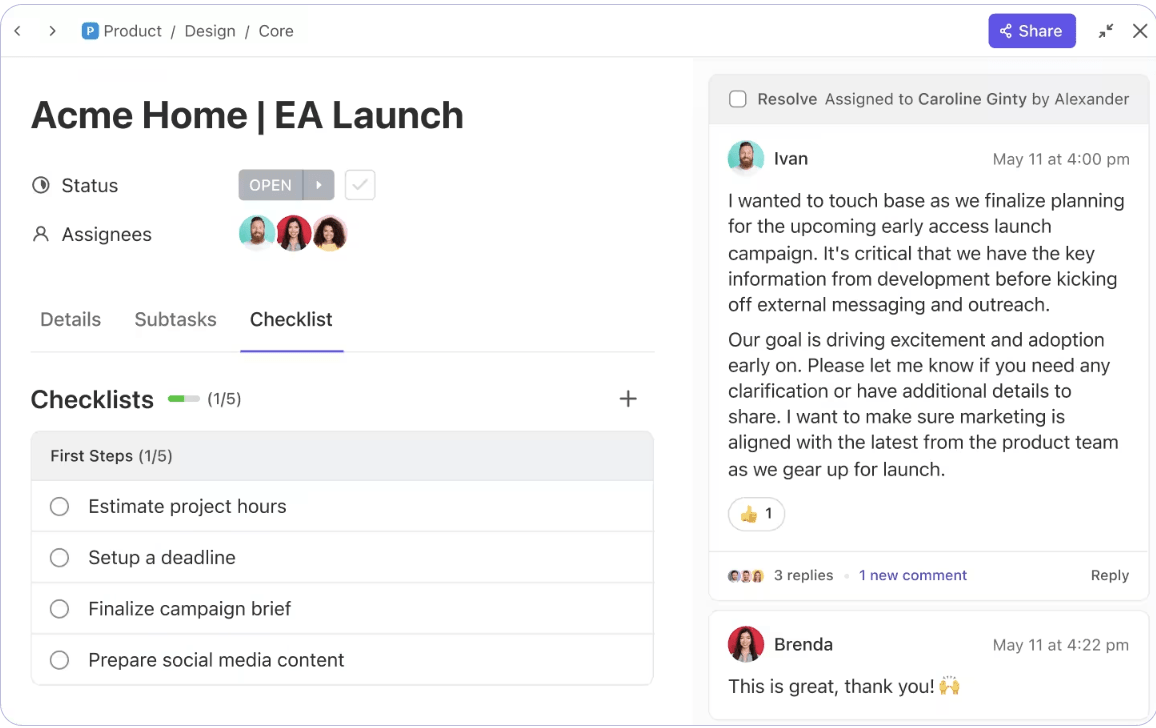Select the bearded man assignee avatar

coord(257,233)
